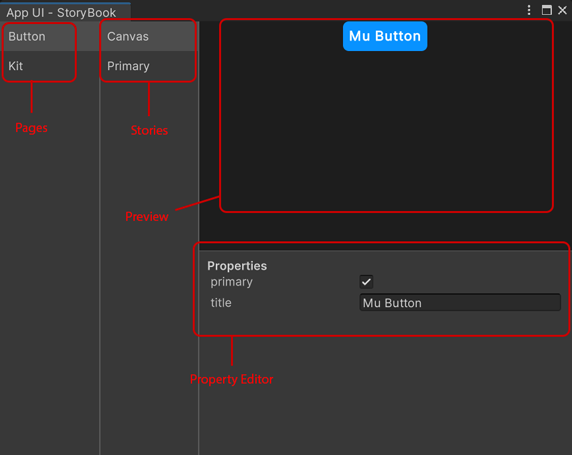572x455 pixels.
Task: Maximize the StoryBook window
Action: [x=546, y=10]
